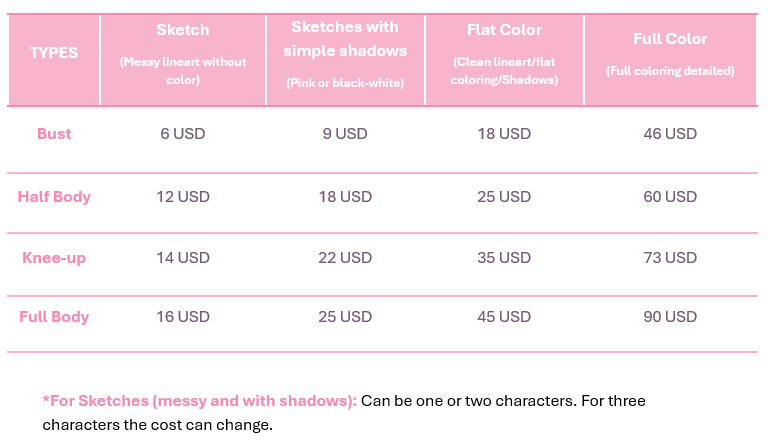Select the 35 USD Knee-up flat color price
Screen dimensions: 768x447
pyautogui.click(x=505, y=258)
